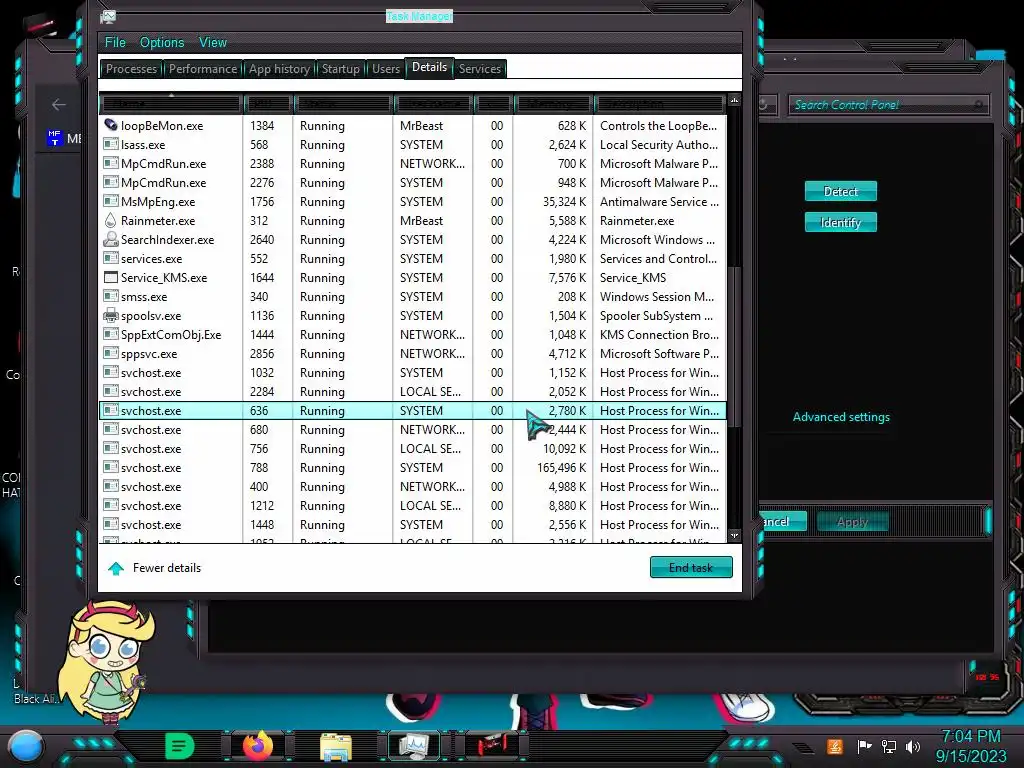Open the Start orb on the taskbar
The height and width of the screenshot is (768, 1024).
click(26, 746)
